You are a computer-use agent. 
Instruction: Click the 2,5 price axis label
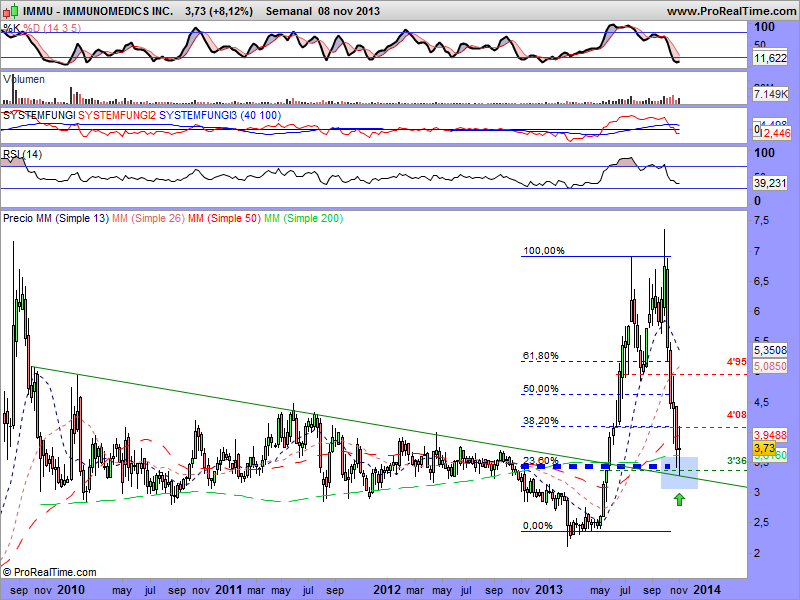[761, 522]
